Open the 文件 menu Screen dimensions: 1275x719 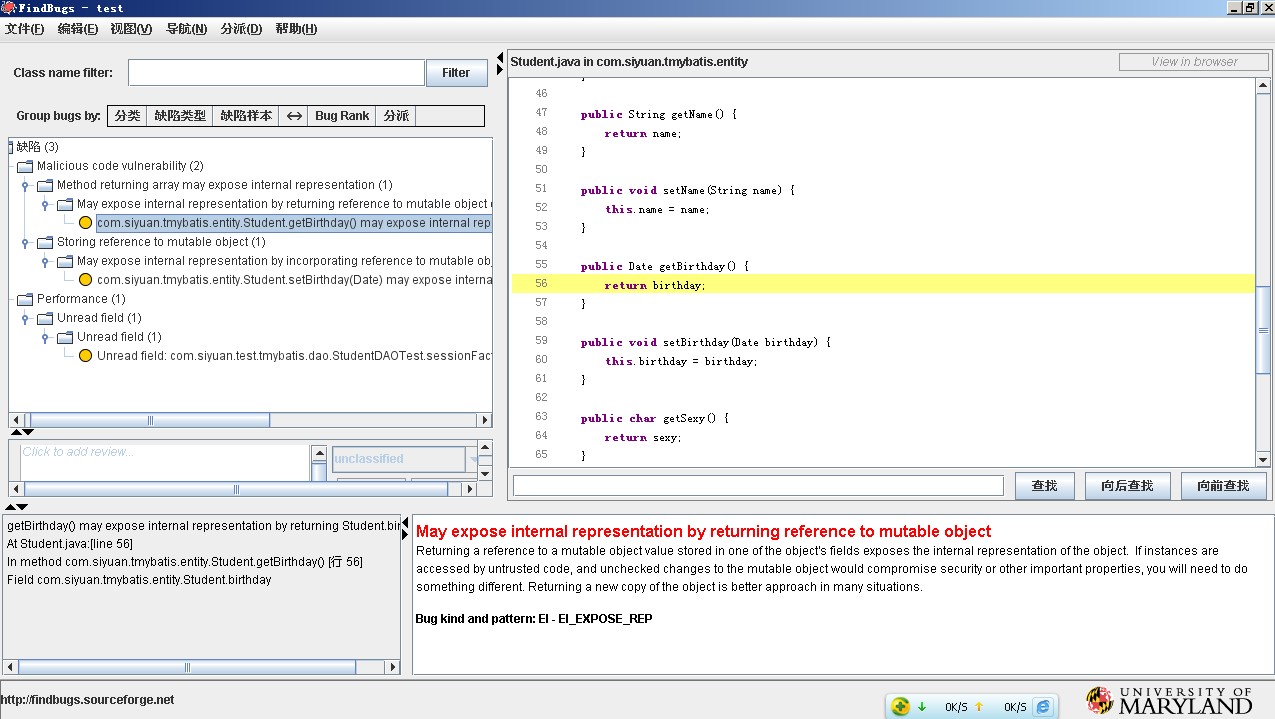pyautogui.click(x=25, y=29)
